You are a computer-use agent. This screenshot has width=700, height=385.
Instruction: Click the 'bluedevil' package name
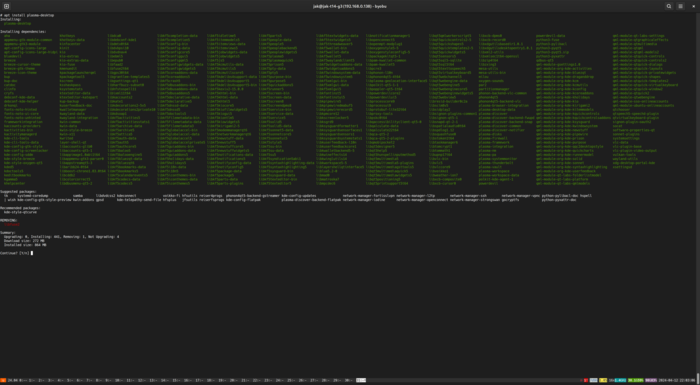[x=12, y=56]
